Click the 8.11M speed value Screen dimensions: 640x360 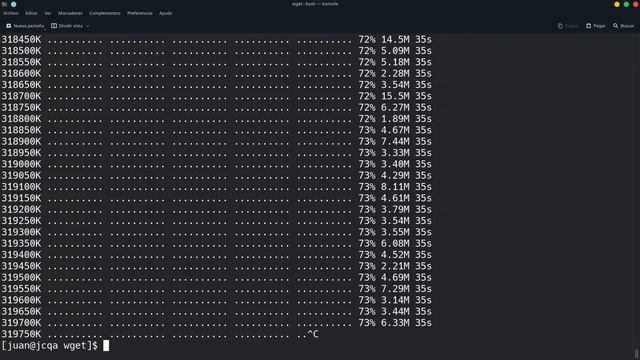(395, 187)
